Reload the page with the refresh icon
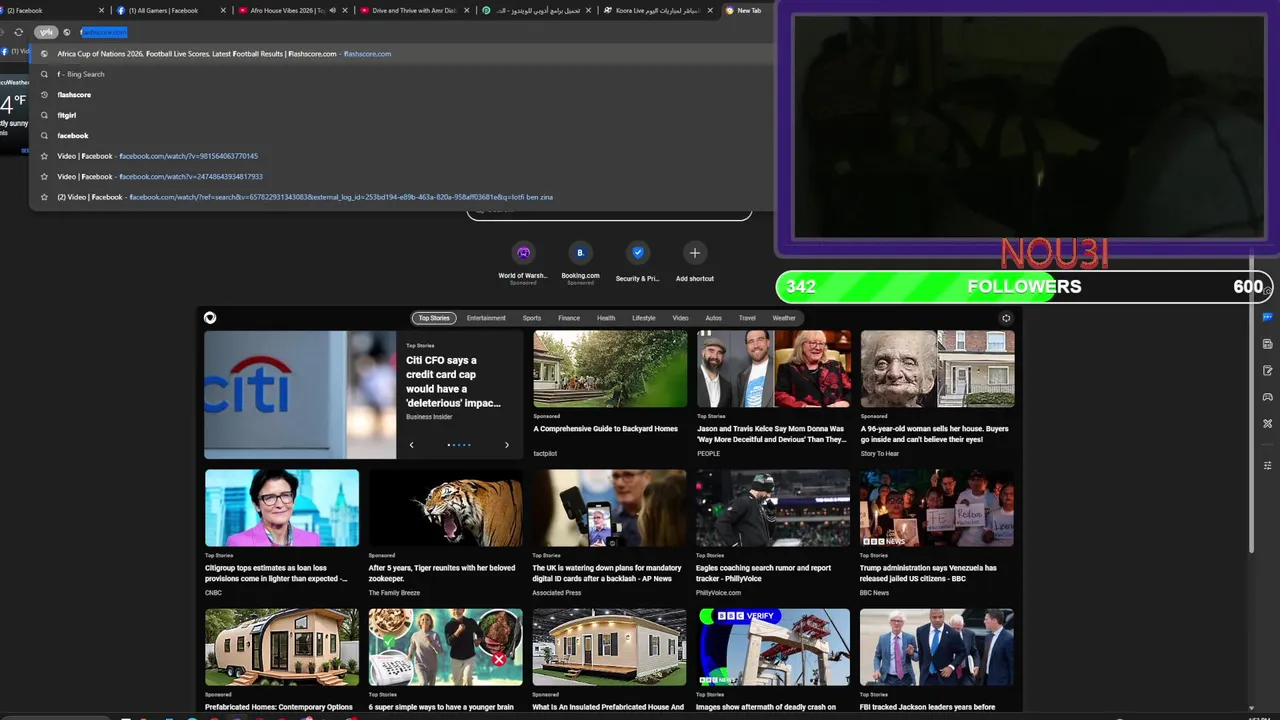Viewport: 1280px width, 720px height. [18, 32]
